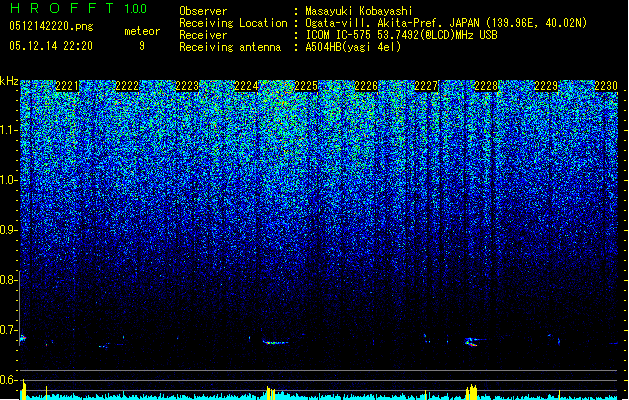629x400 pixels.
Task: Click the 2222 time marker
Action: pyautogui.click(x=127, y=86)
